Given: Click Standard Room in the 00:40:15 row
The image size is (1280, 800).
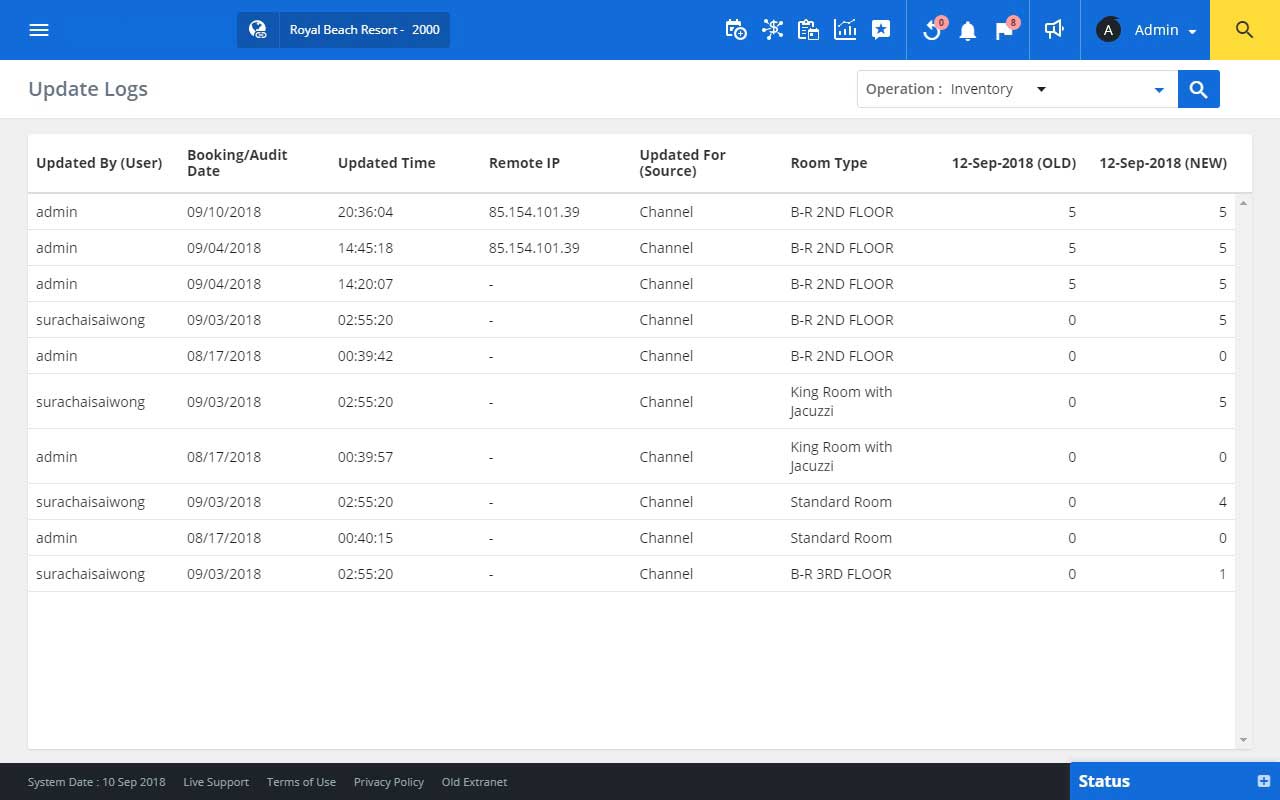Looking at the screenshot, I should (841, 538).
